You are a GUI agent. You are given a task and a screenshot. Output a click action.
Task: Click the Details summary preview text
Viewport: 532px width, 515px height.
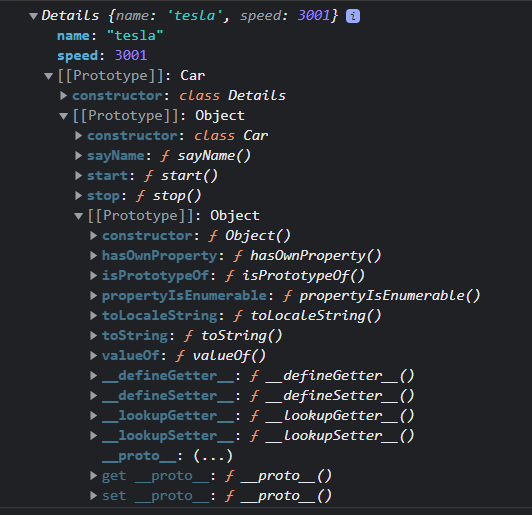pos(190,16)
